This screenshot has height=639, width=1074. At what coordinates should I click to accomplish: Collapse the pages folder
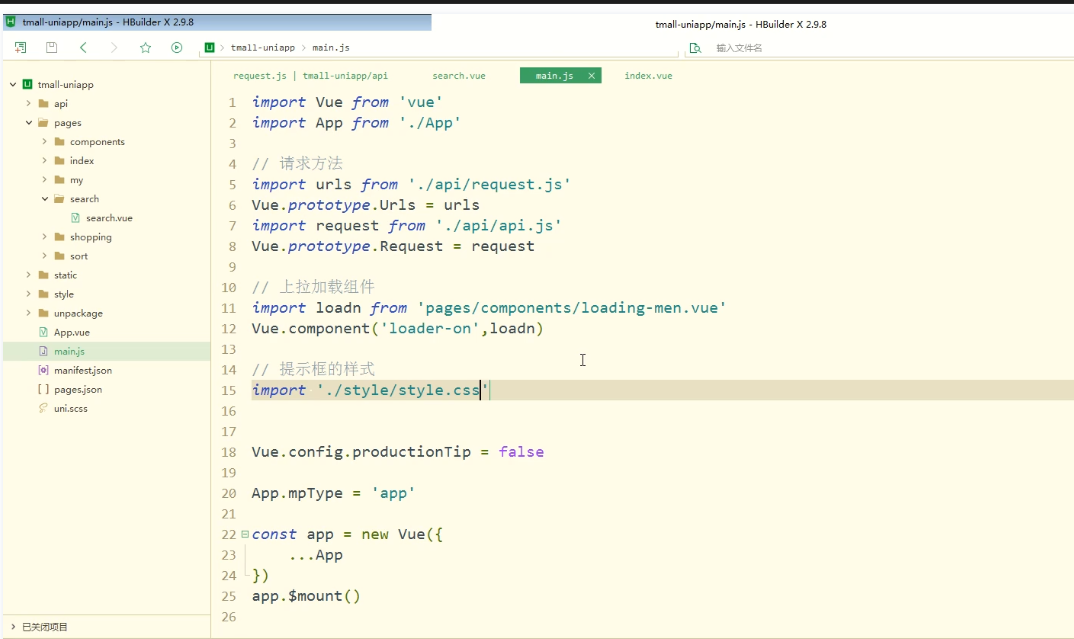point(29,123)
